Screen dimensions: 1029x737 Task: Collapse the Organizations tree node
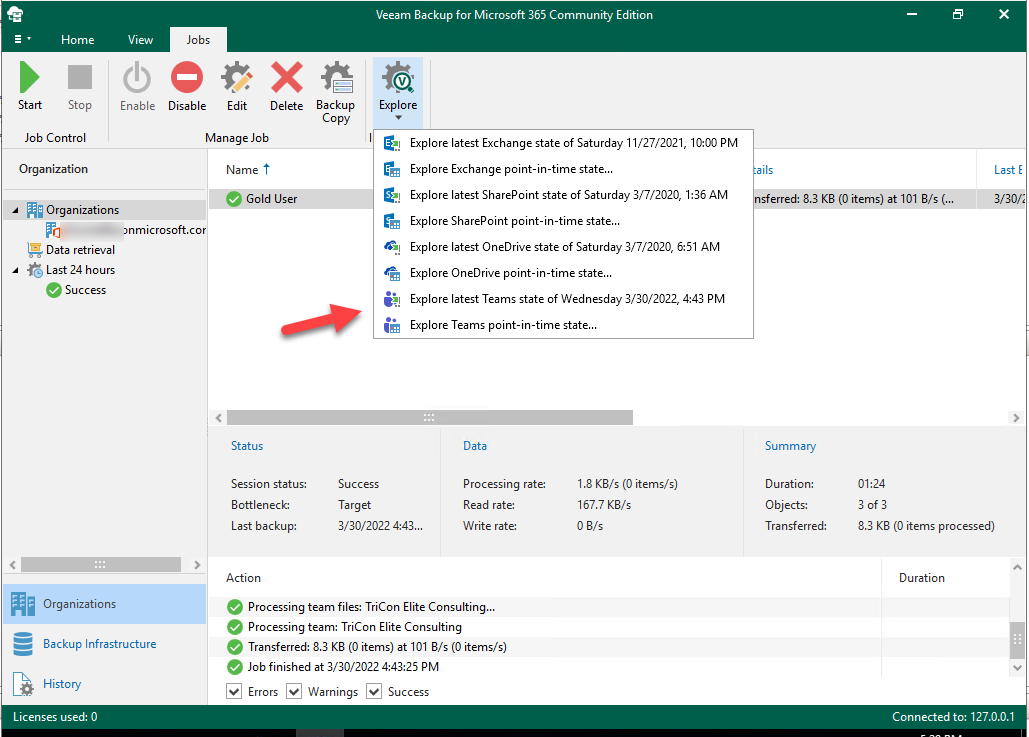click(17, 210)
